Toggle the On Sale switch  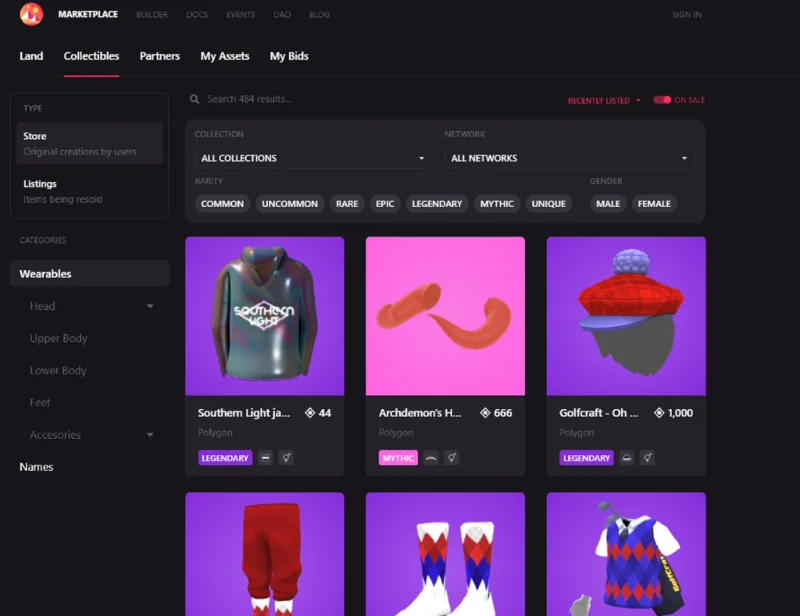point(662,100)
